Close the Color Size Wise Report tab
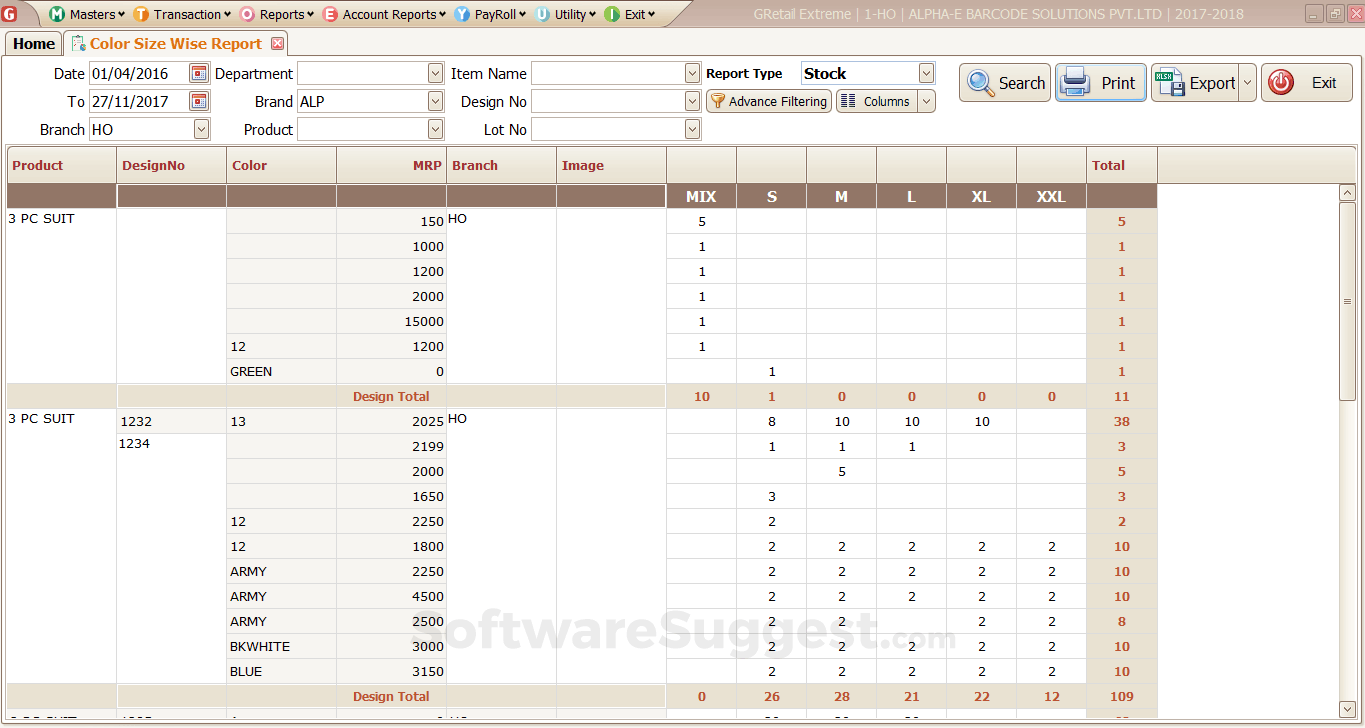Viewport: 1365px width, 728px height. pyautogui.click(x=278, y=44)
